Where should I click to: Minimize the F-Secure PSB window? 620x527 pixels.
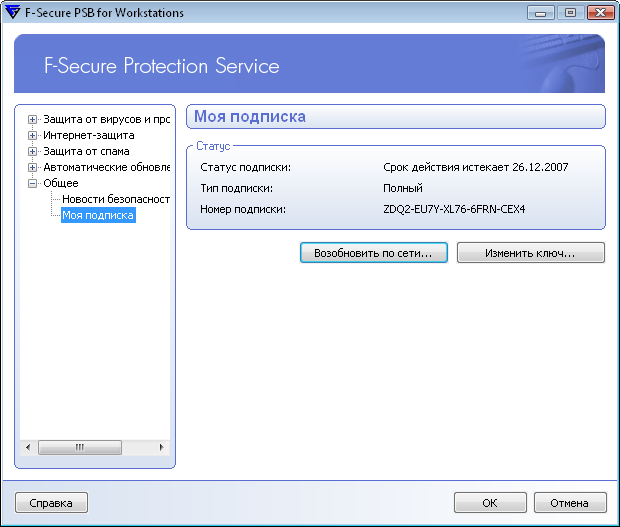pos(541,13)
